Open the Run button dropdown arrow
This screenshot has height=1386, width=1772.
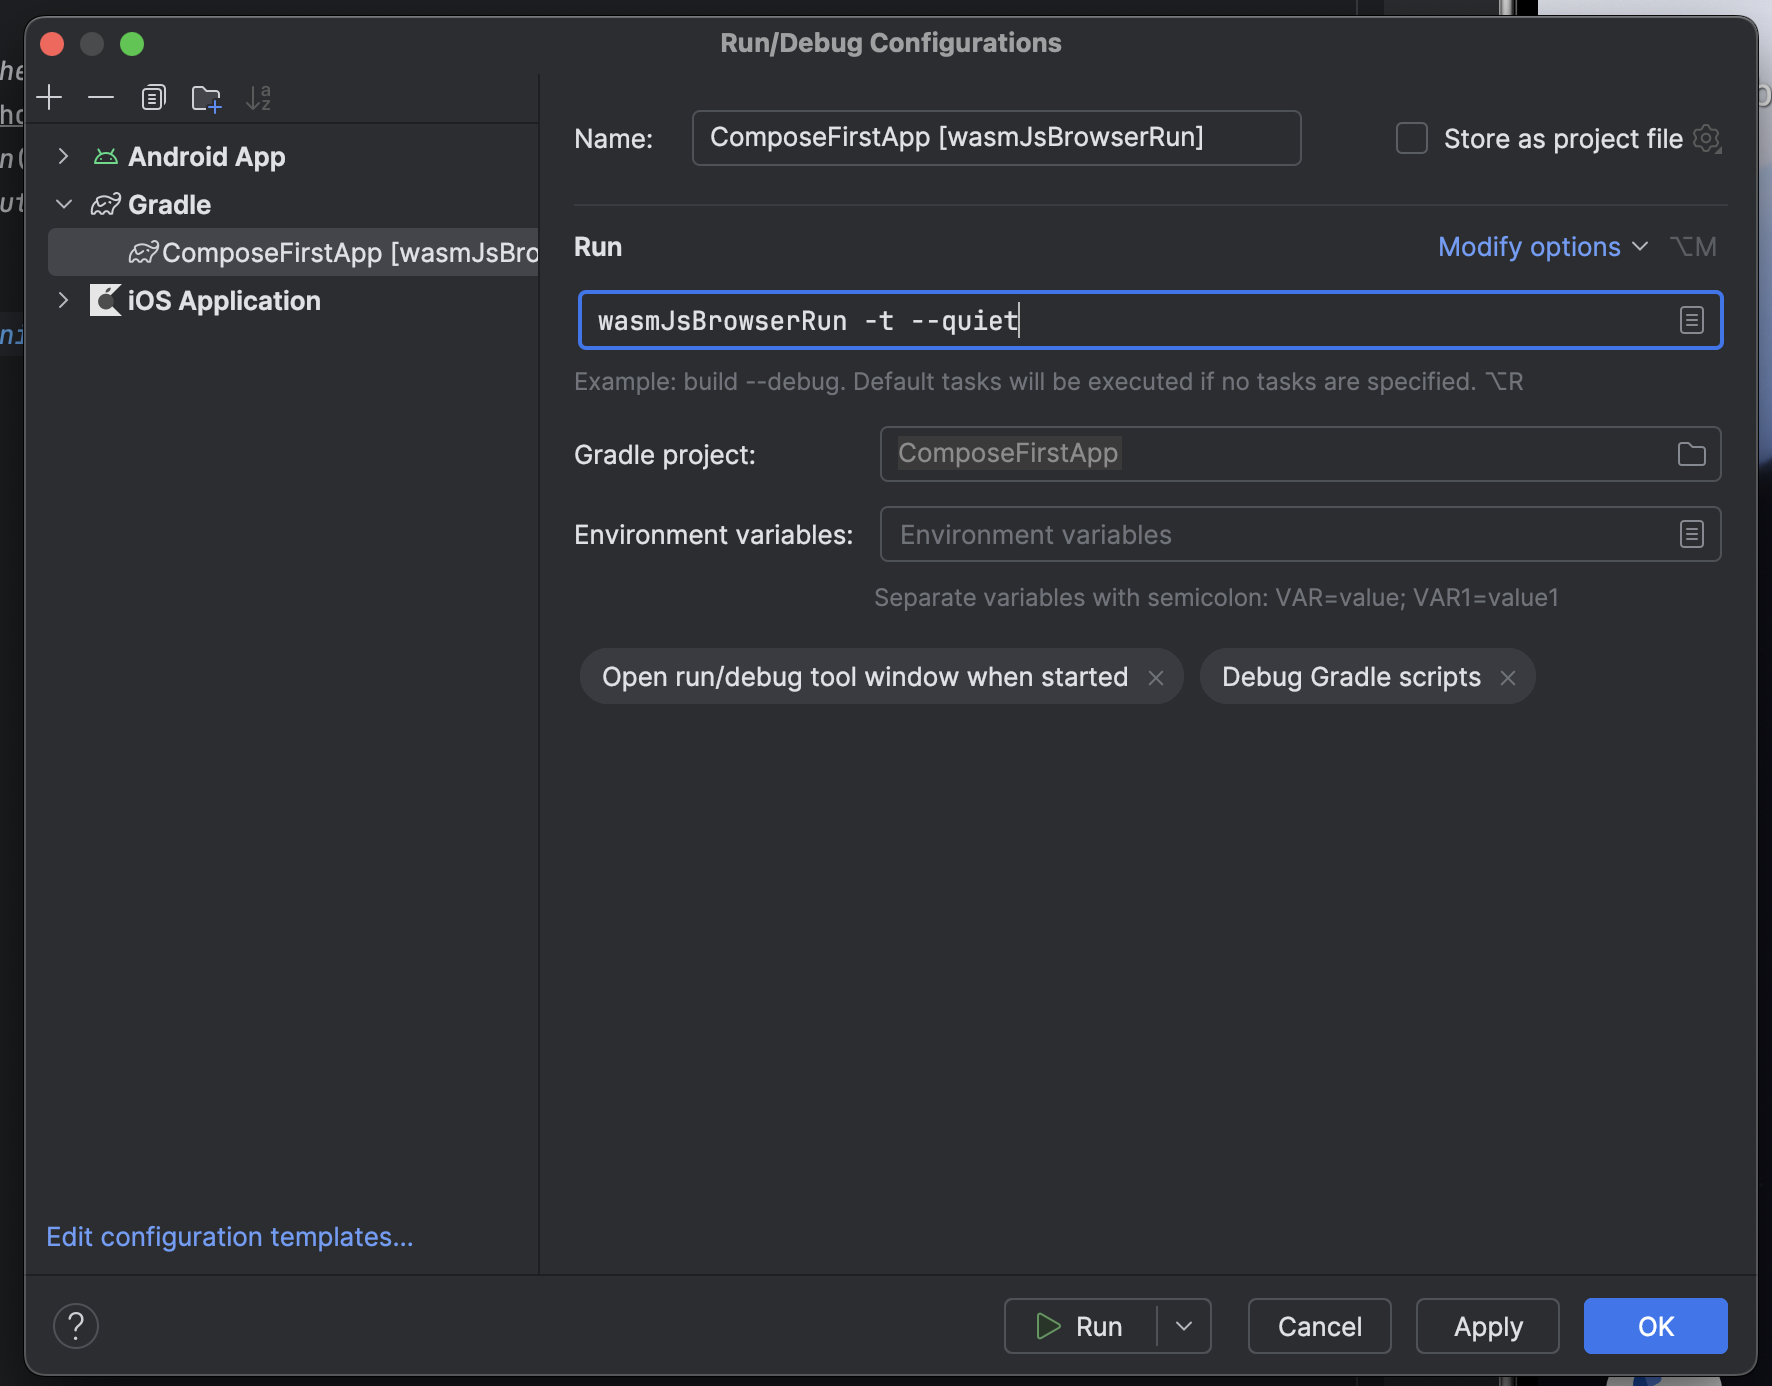[1186, 1326]
